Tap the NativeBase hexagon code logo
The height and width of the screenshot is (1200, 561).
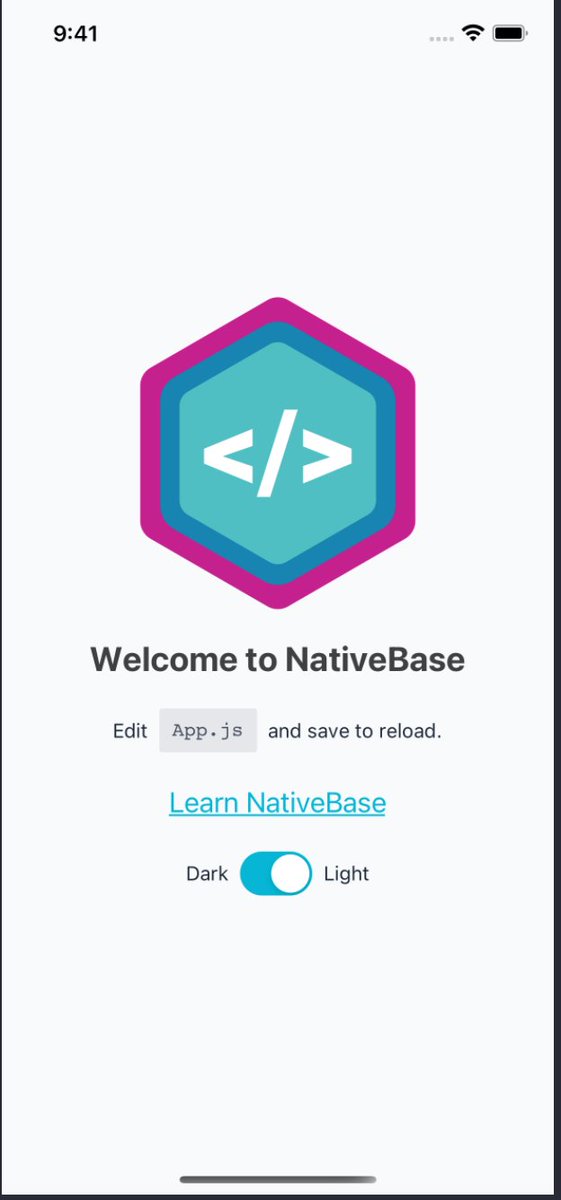tap(278, 453)
